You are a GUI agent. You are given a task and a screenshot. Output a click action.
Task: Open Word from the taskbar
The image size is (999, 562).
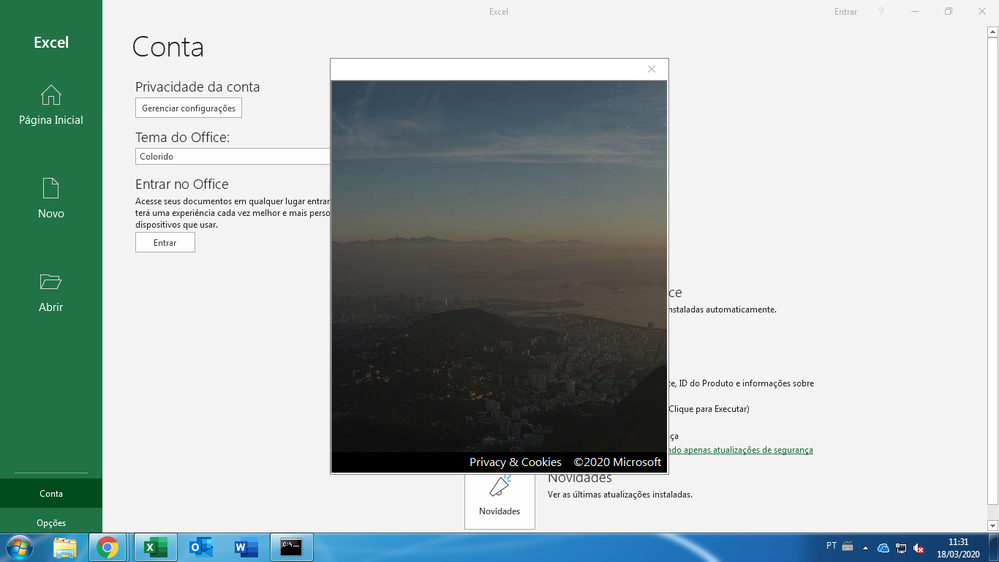pyautogui.click(x=246, y=547)
